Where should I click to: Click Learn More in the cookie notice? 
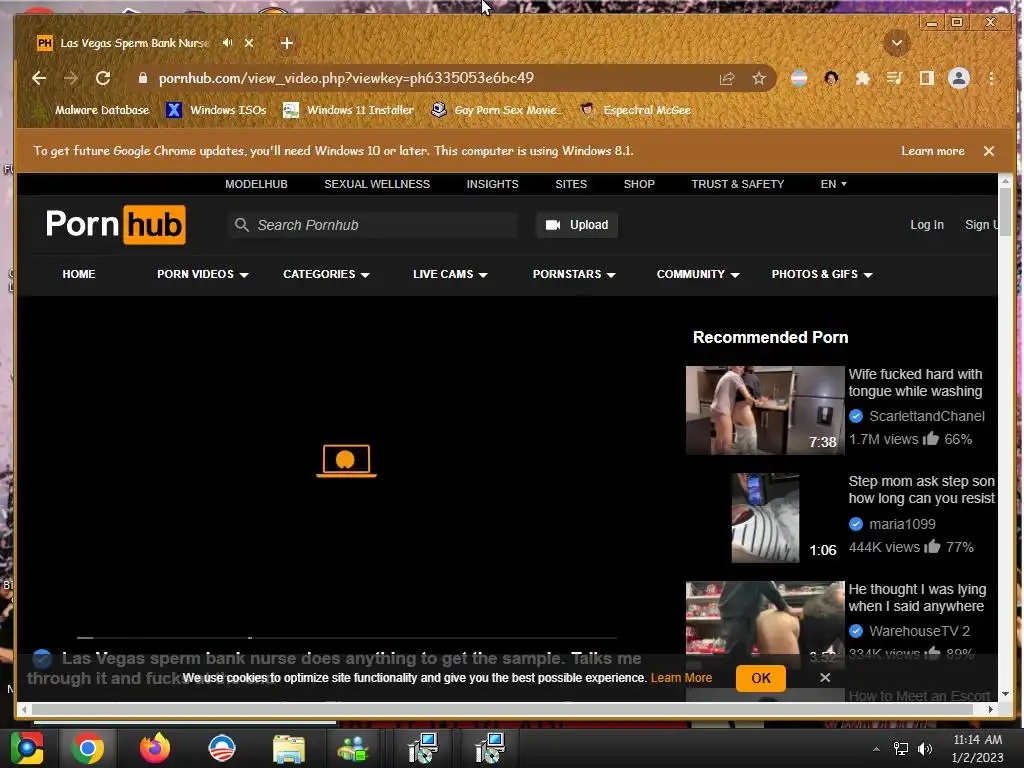tap(681, 678)
